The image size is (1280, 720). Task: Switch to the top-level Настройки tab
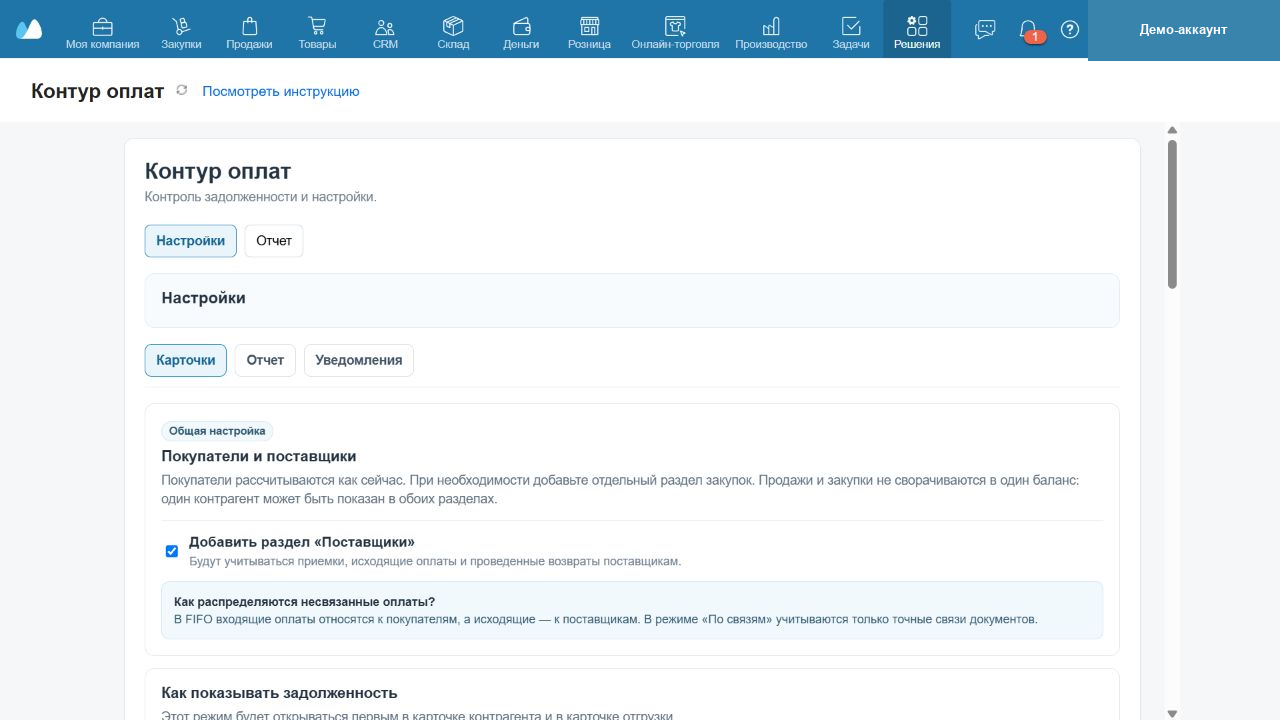point(191,241)
